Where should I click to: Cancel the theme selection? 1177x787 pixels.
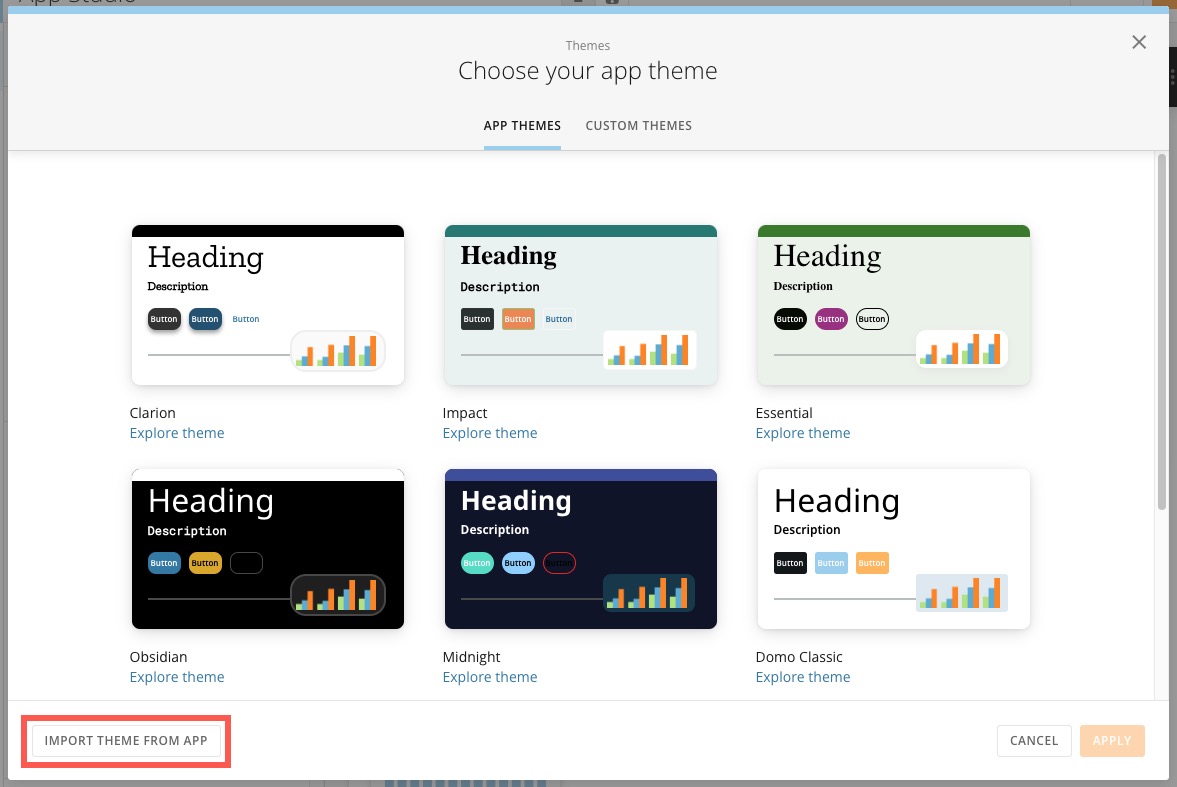click(1033, 740)
